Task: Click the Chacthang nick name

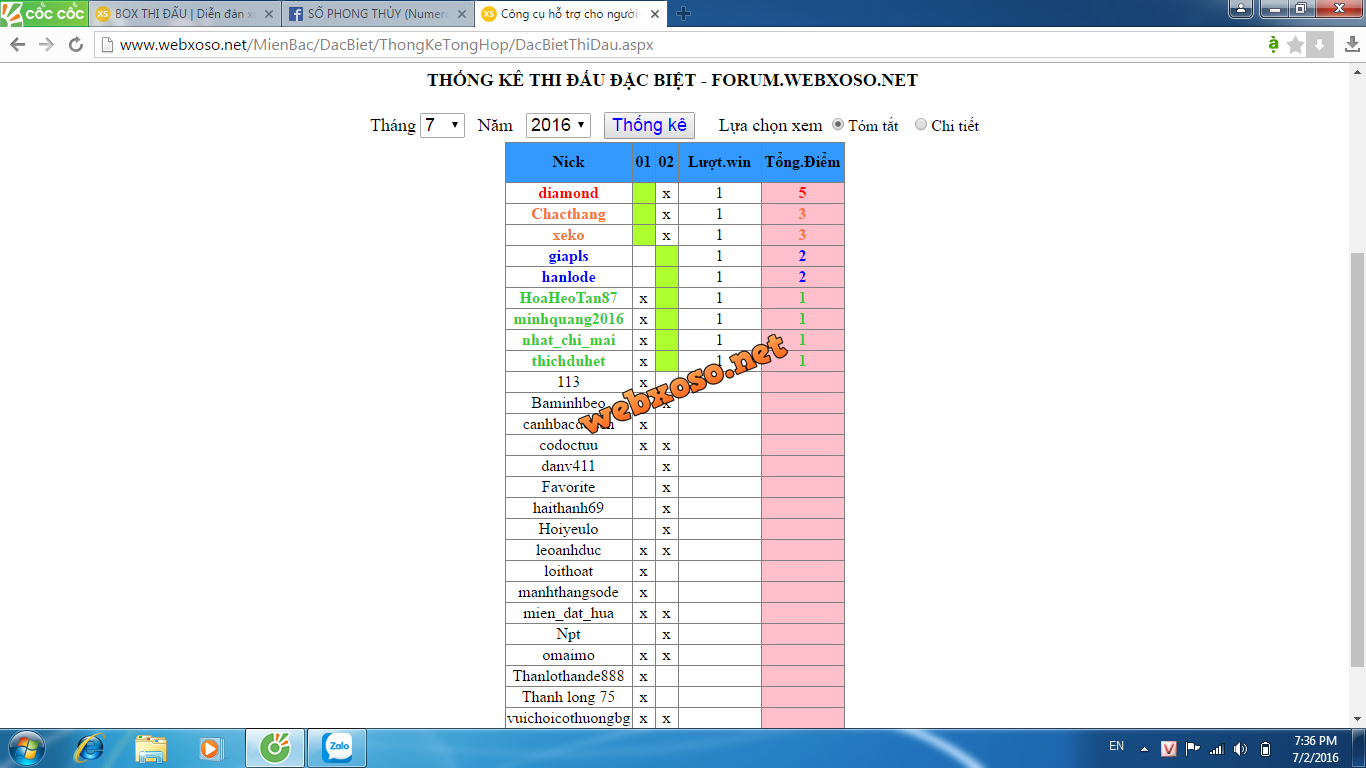Action: click(x=568, y=214)
